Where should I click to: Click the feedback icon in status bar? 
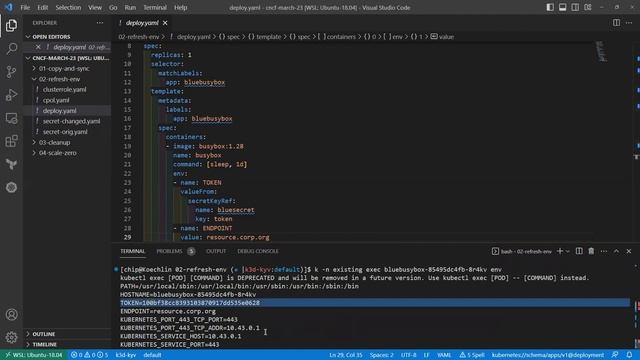tap(615, 355)
